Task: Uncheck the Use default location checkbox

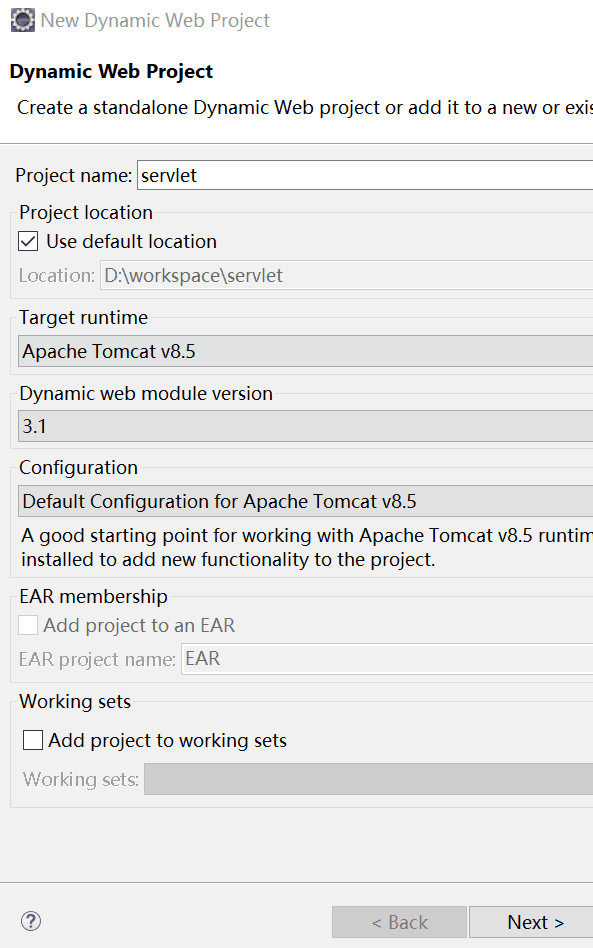Action: [x=28, y=241]
